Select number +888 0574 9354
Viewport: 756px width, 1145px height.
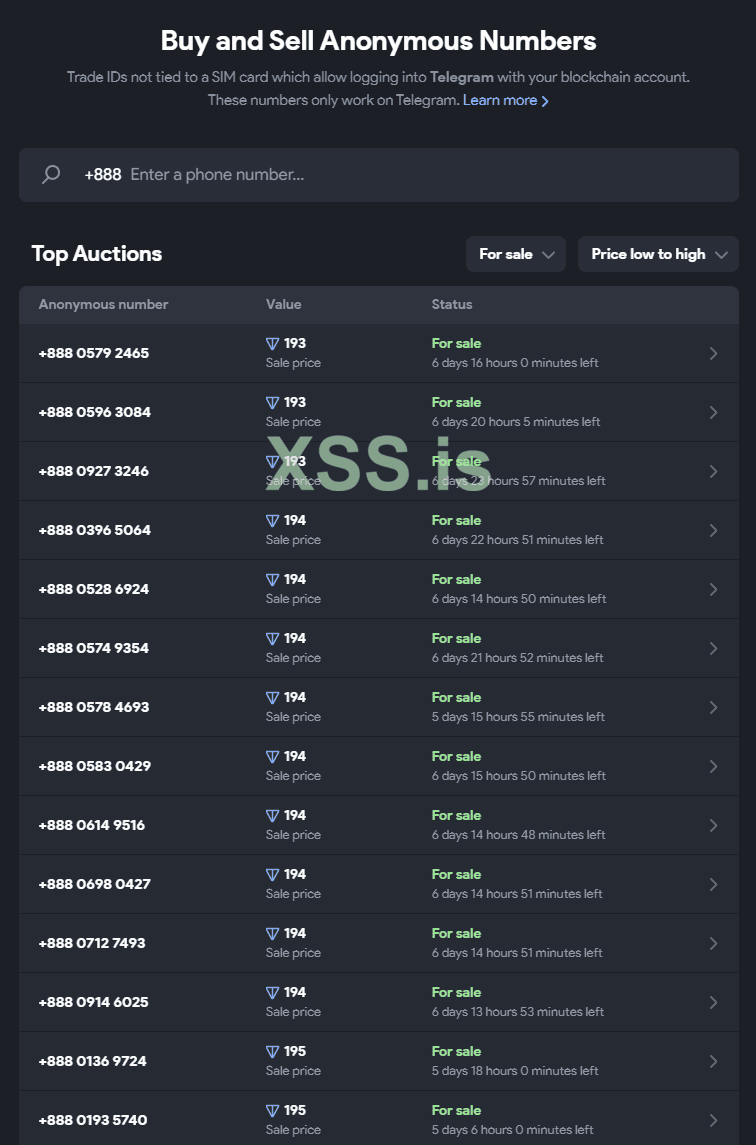point(94,648)
